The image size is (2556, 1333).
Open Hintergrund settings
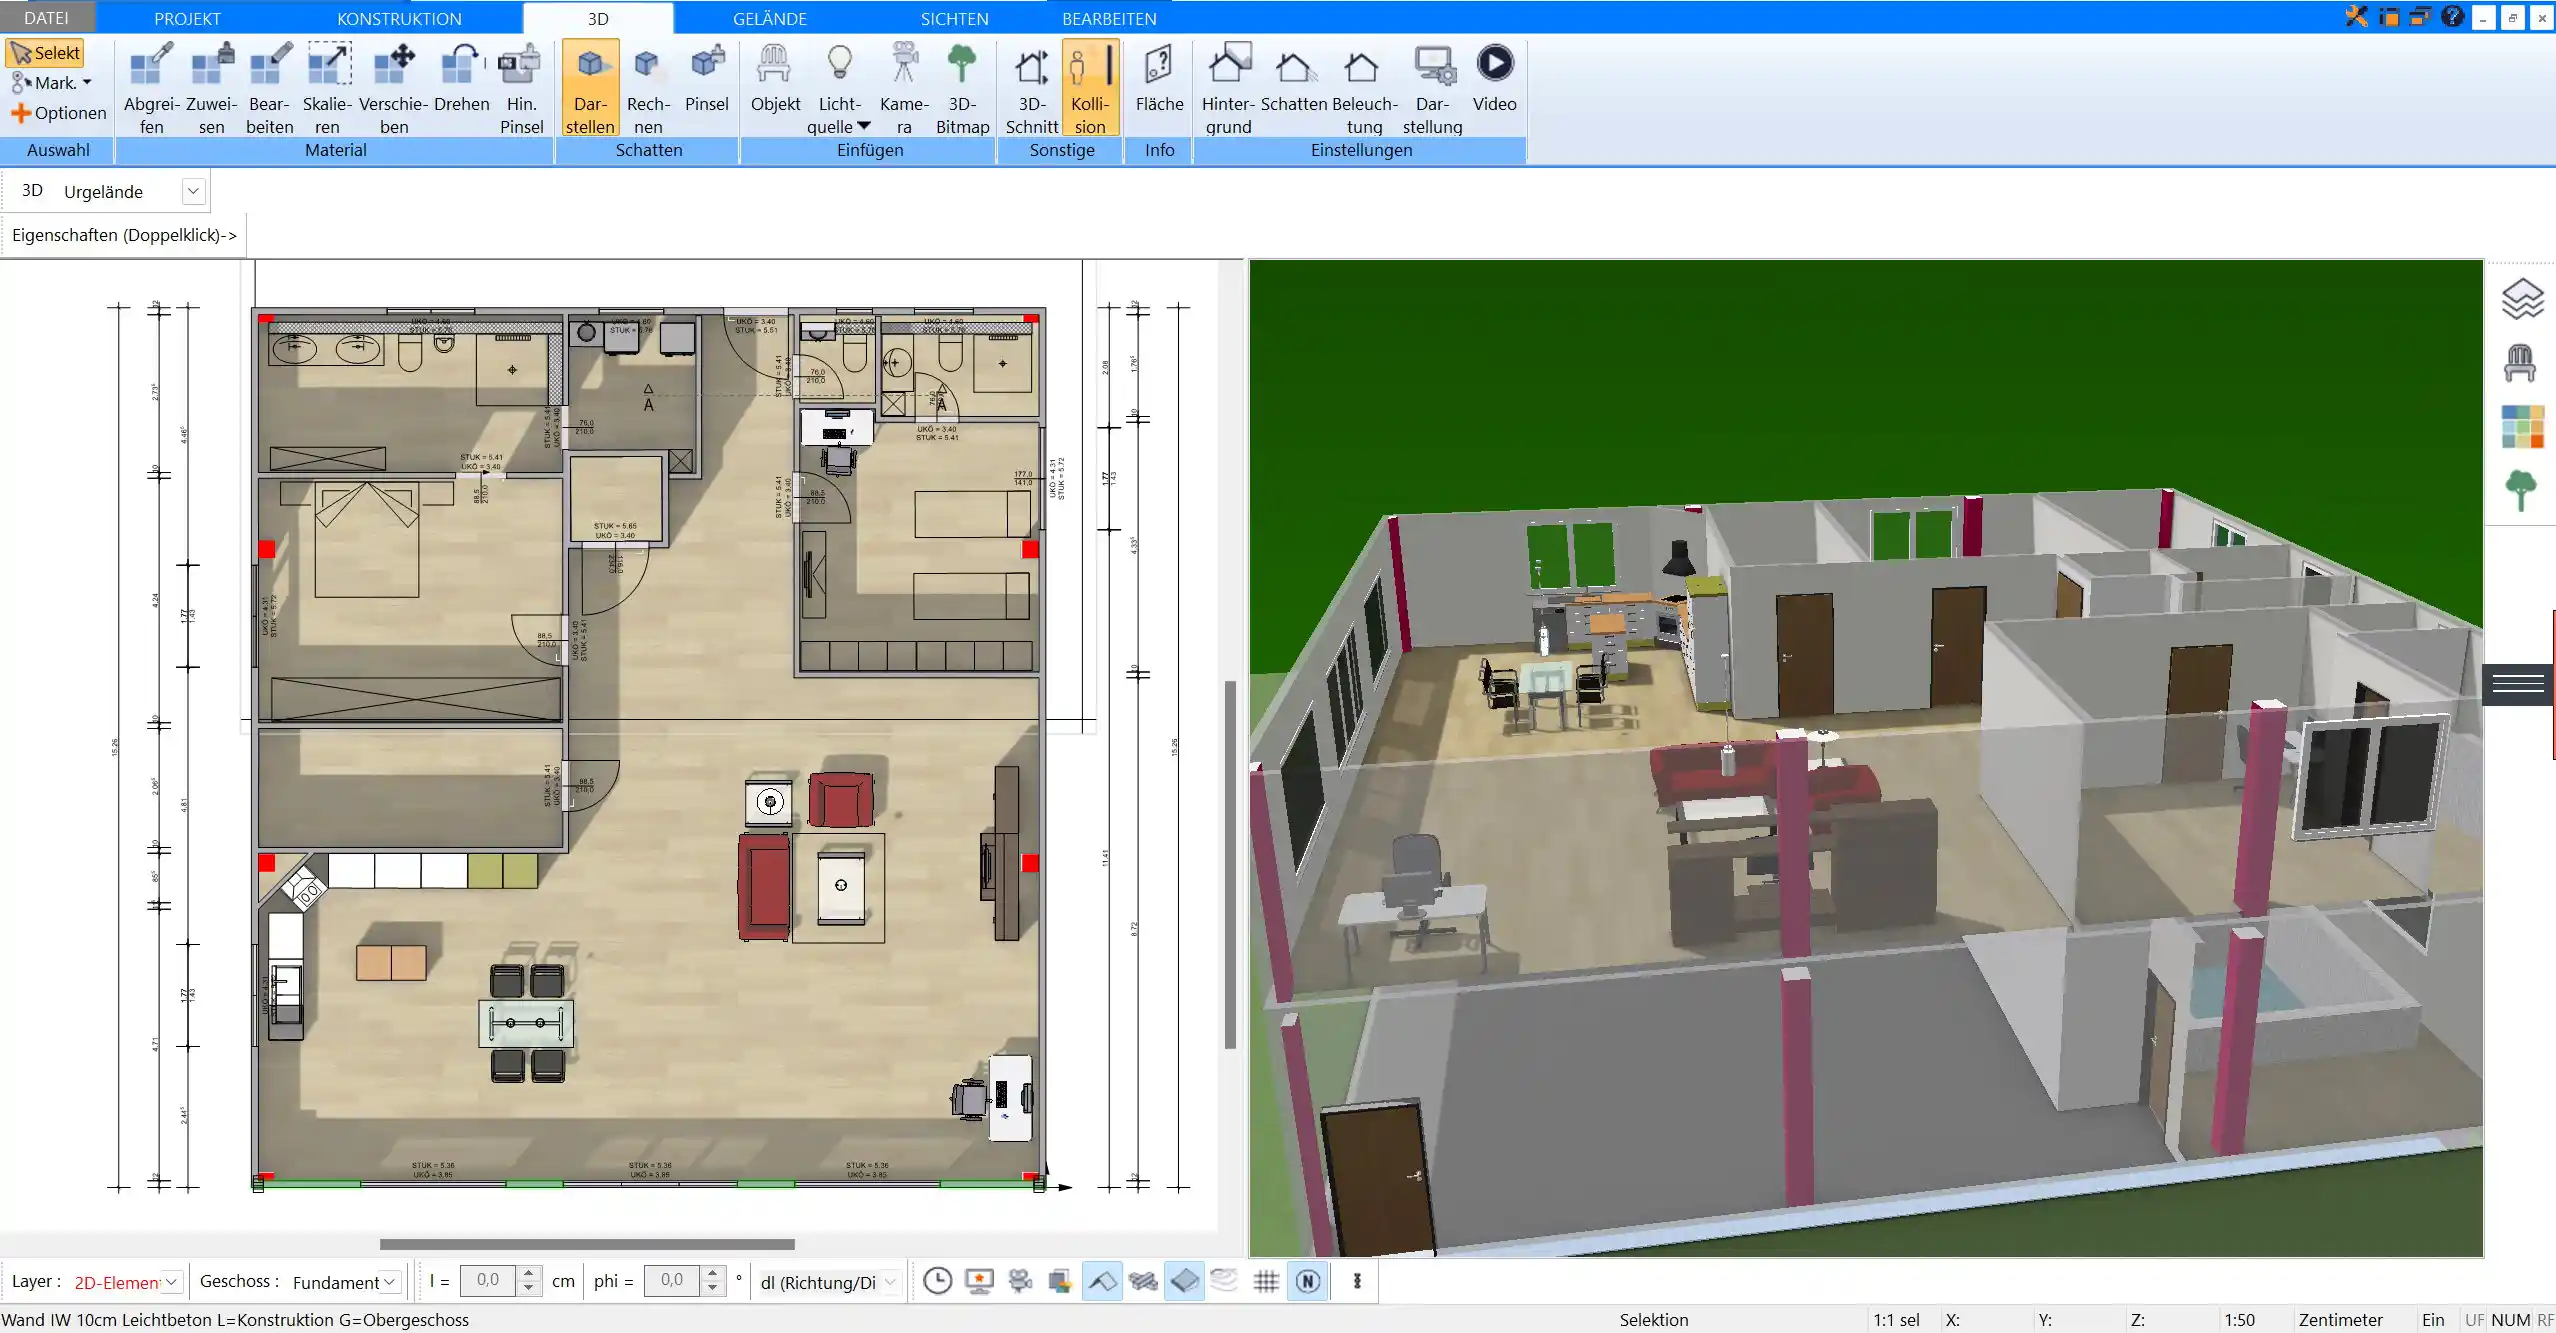[1228, 88]
